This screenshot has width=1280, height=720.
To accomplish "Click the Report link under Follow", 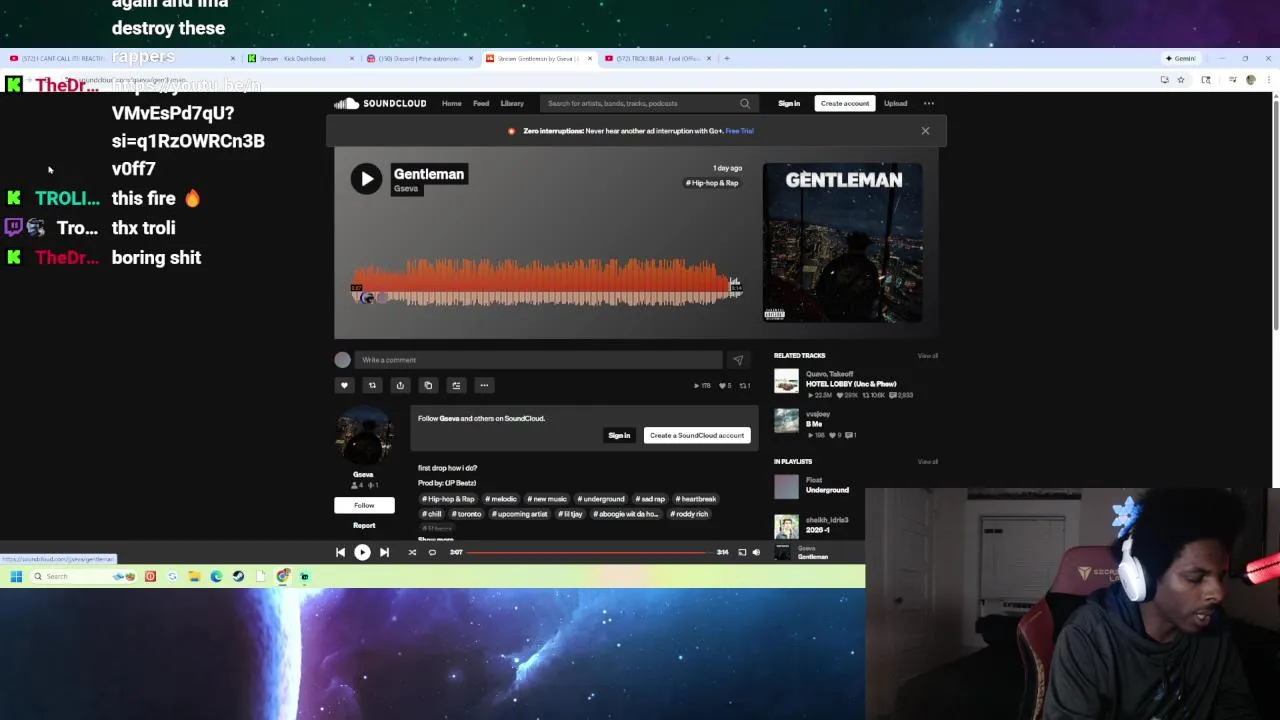I will tap(364, 525).
